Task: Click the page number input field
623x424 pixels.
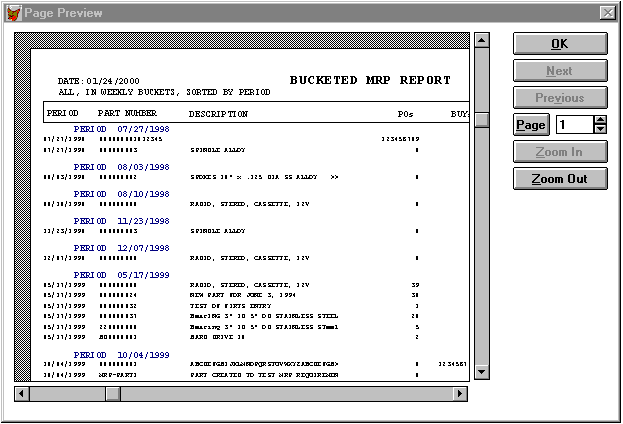Action: (575, 125)
